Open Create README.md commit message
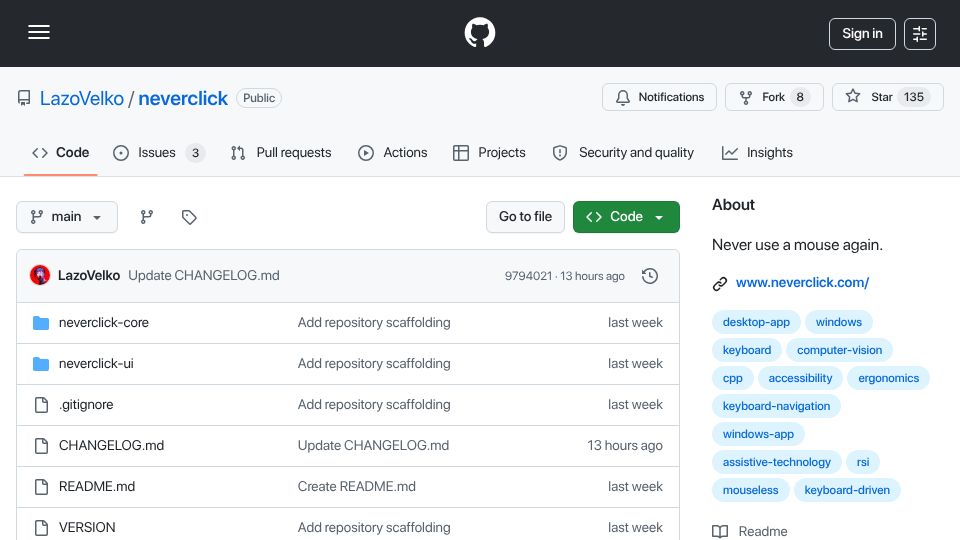 tap(356, 487)
